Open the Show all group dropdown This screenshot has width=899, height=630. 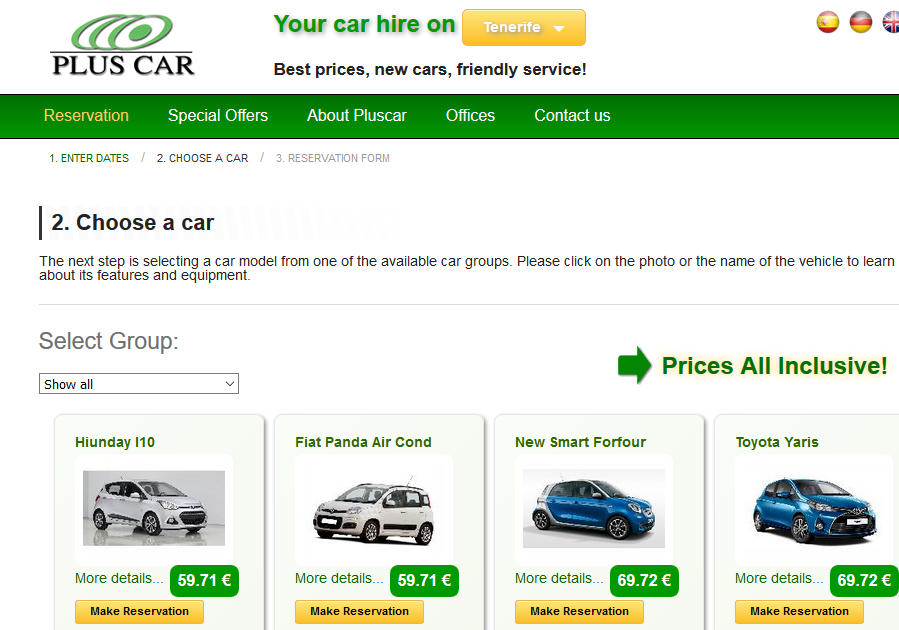coord(139,384)
